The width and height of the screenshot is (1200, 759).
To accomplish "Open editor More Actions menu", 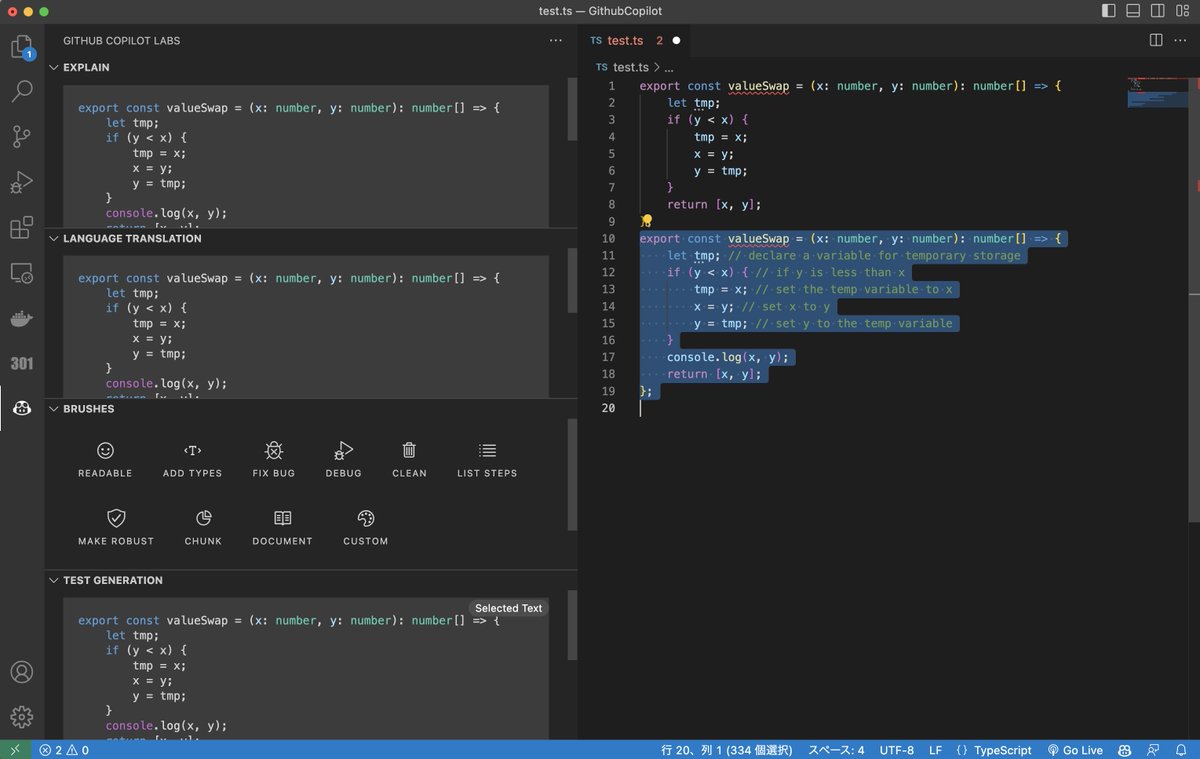I will (1182, 40).
